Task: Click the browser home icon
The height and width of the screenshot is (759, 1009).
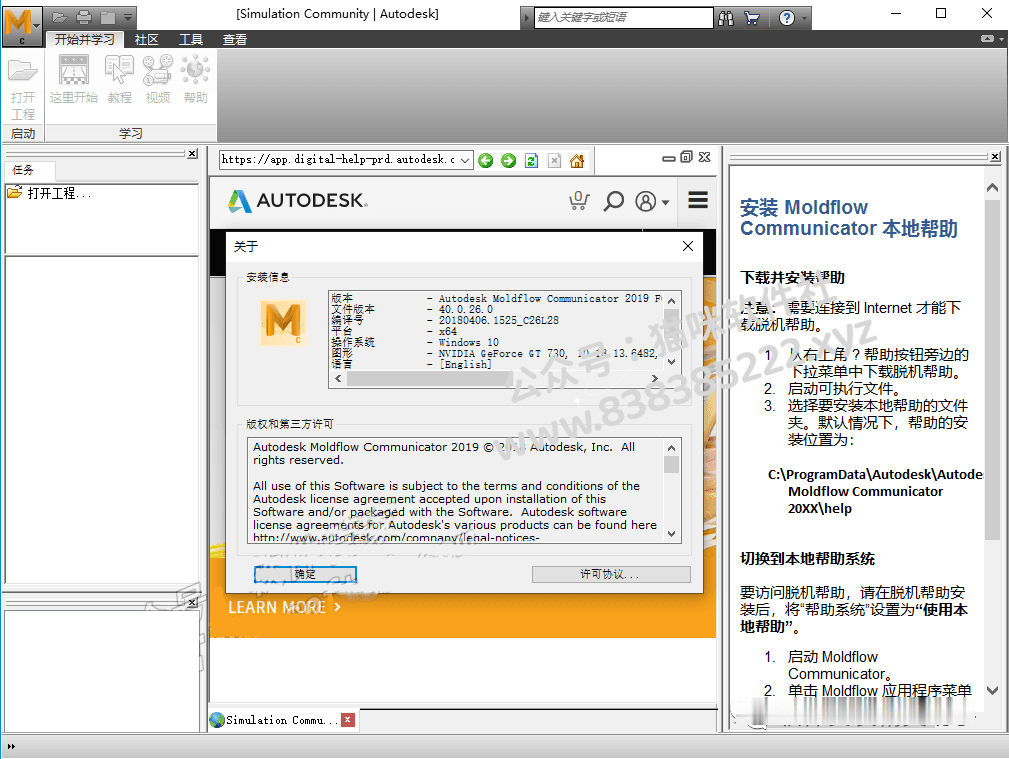Action: coord(577,160)
